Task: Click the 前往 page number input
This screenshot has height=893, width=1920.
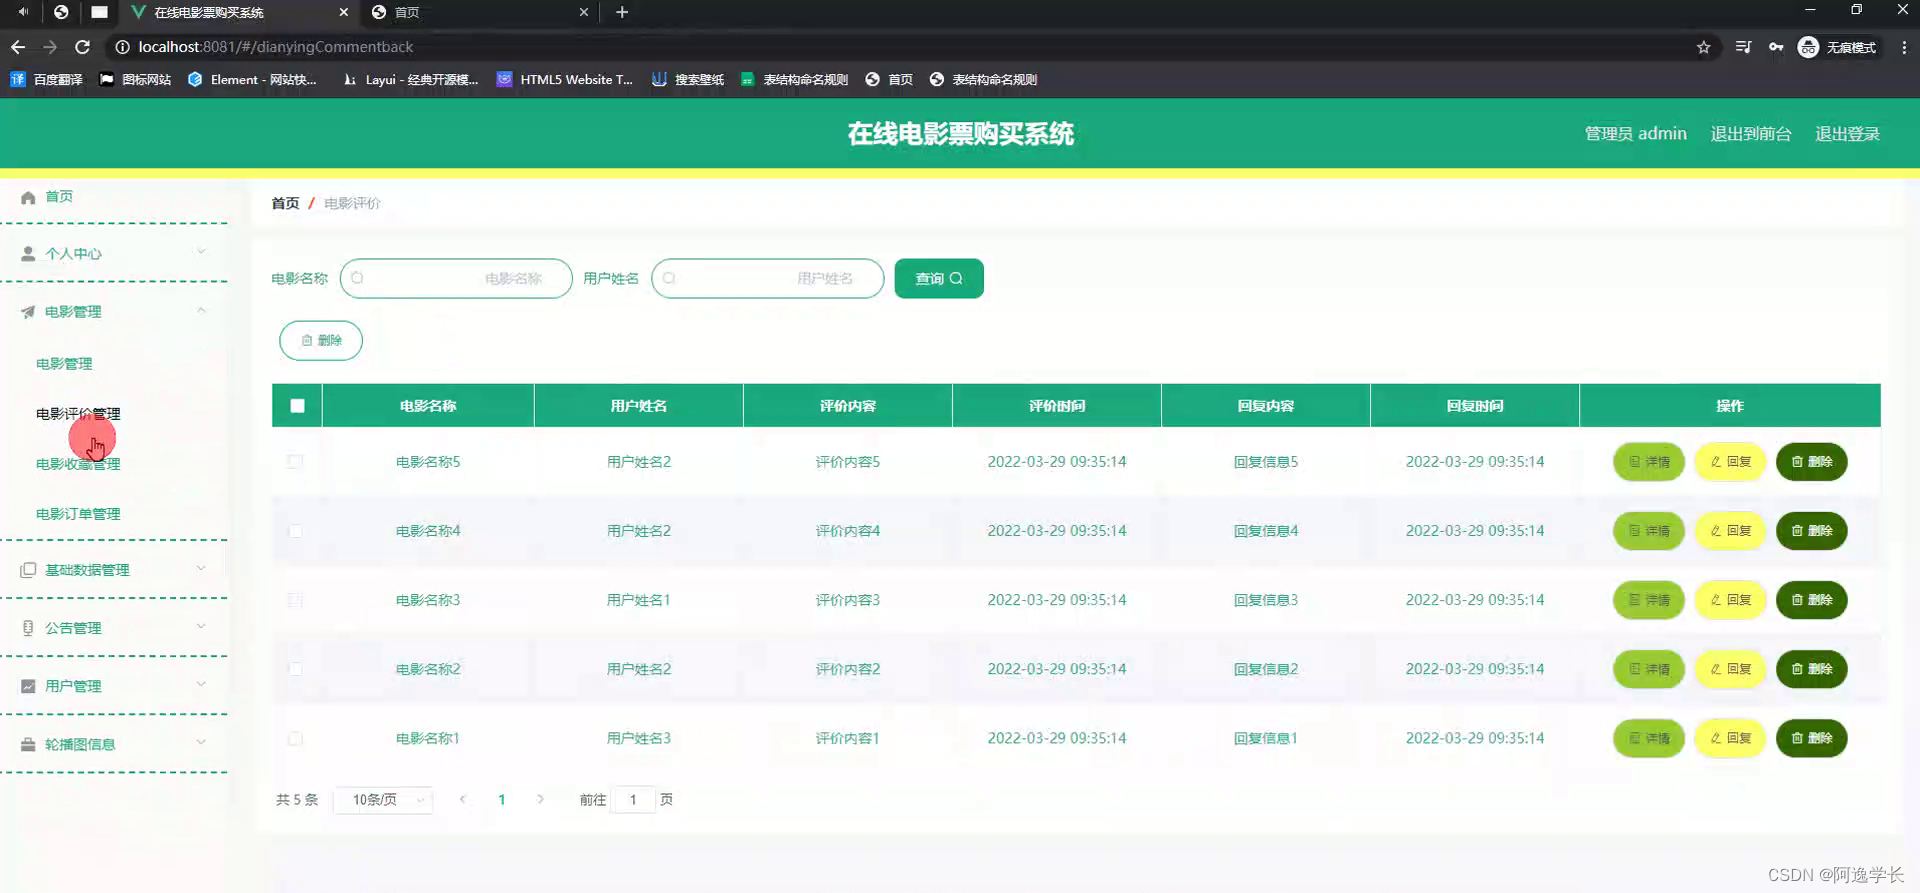Action: pos(633,800)
